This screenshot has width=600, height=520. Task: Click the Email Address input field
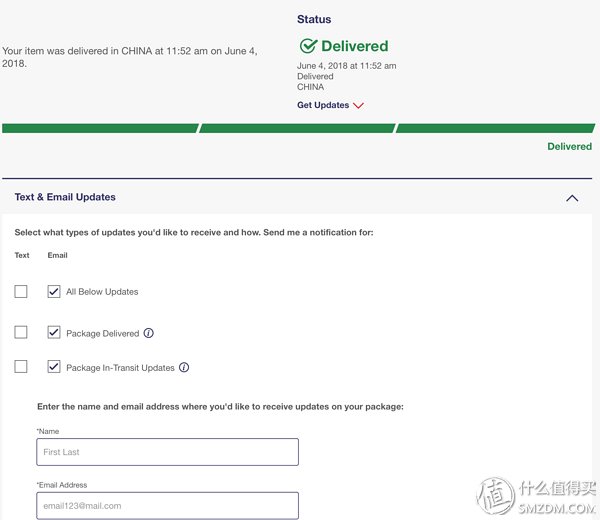tap(168, 505)
